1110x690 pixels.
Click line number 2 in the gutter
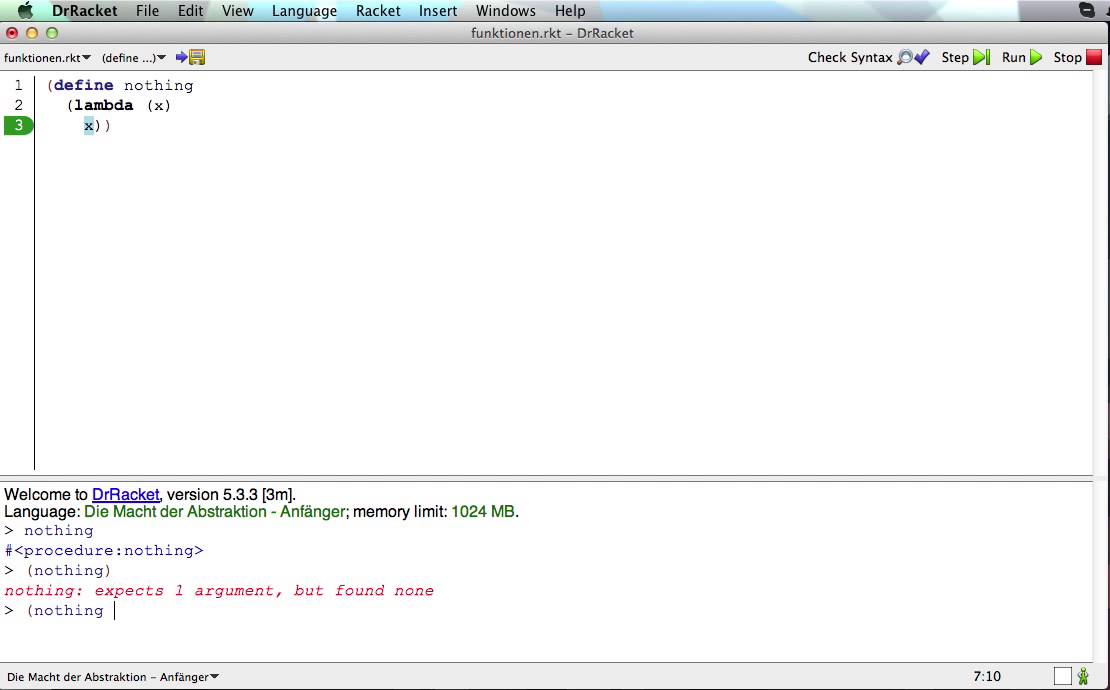(x=18, y=105)
